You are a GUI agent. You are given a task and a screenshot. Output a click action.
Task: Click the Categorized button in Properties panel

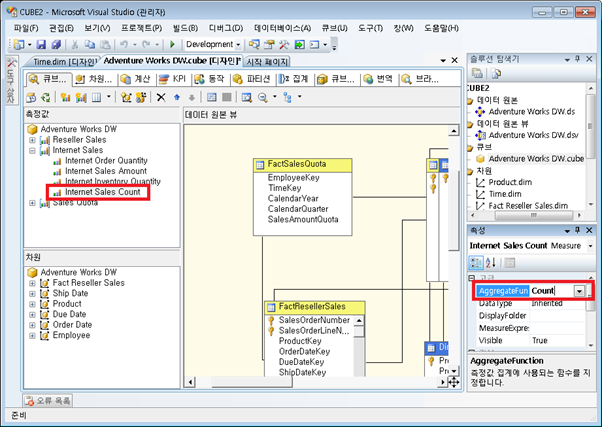(476, 263)
